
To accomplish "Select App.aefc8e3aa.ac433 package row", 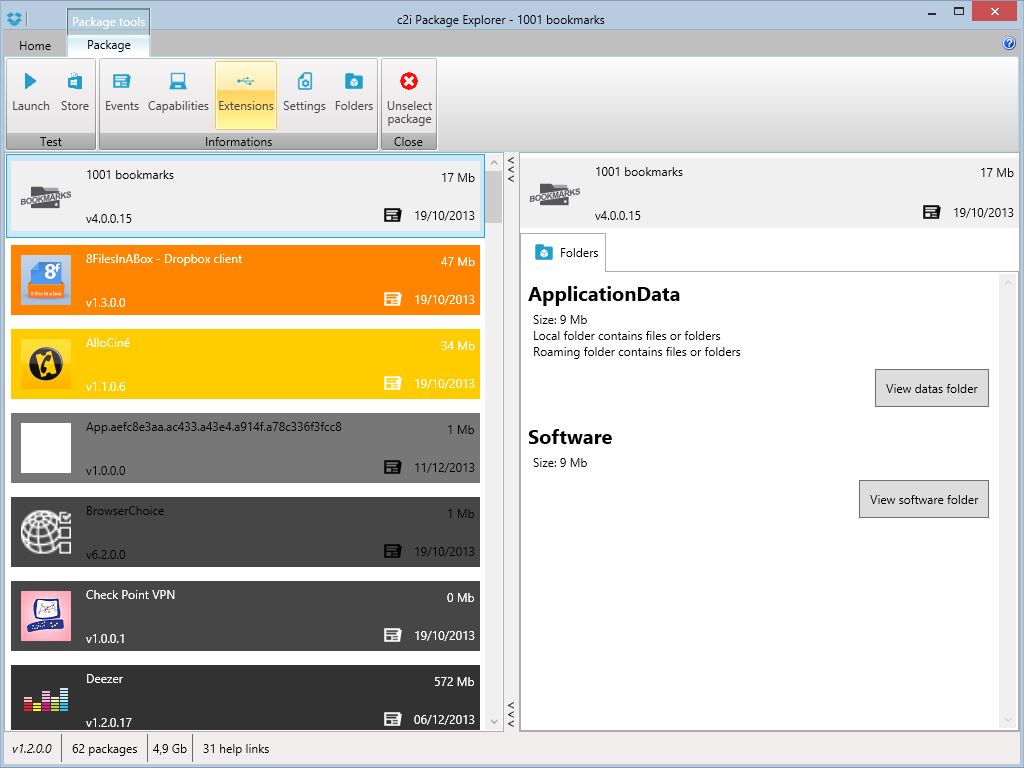I will pyautogui.click(x=246, y=448).
